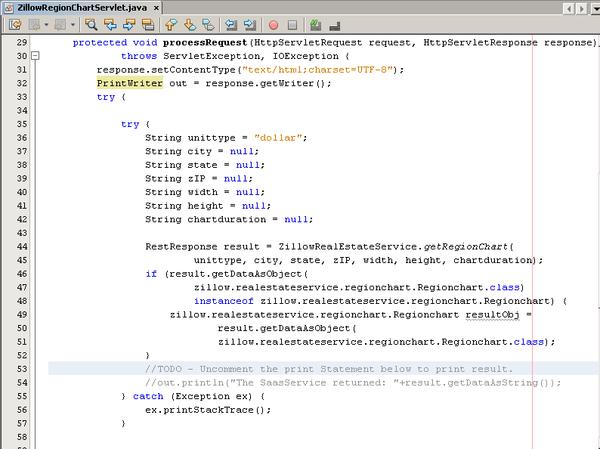Viewport: 600px width, 449px height.
Task: Start macro recording red circle button
Action: click(x=274, y=24)
